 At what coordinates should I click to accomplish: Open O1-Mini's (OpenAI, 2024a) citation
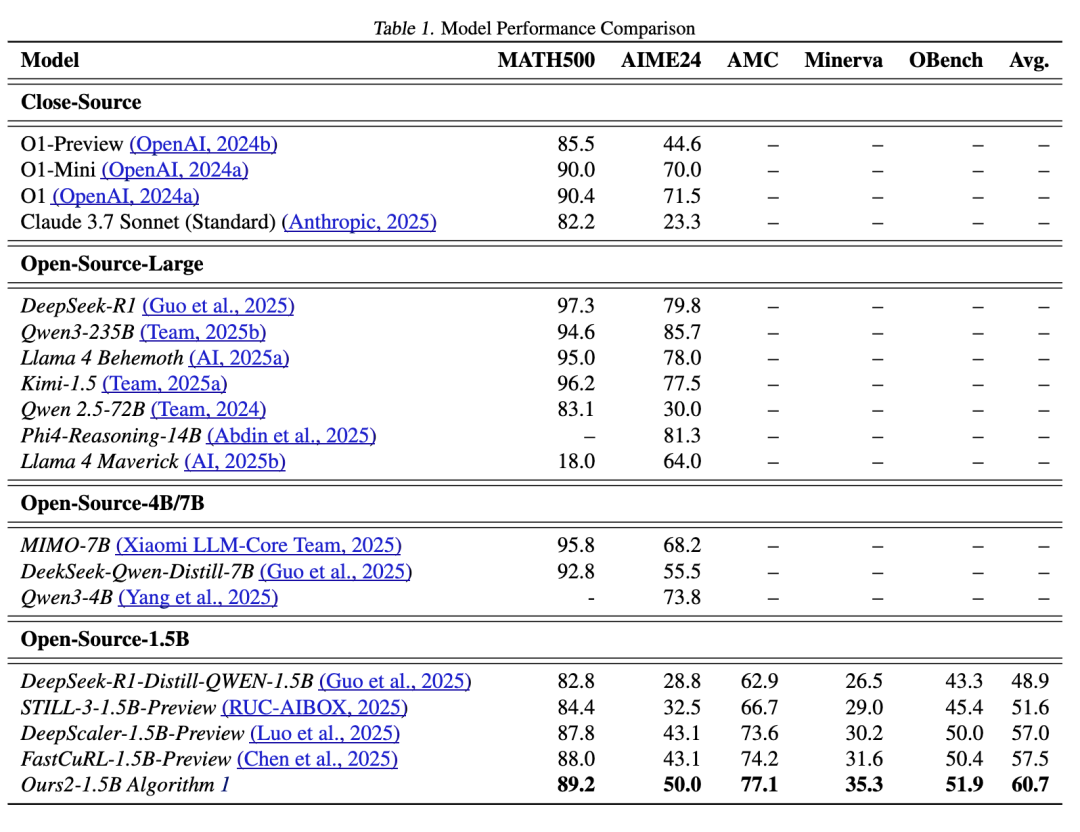click(x=175, y=170)
